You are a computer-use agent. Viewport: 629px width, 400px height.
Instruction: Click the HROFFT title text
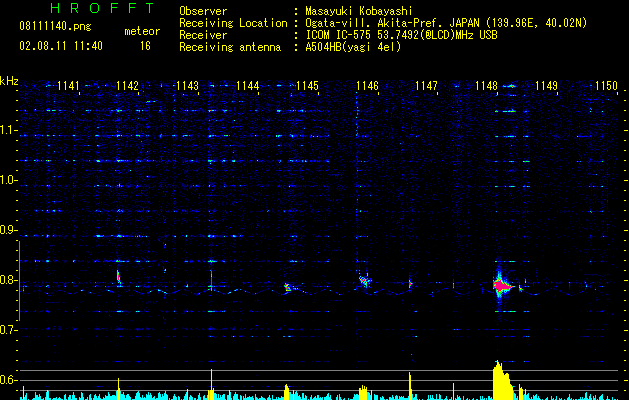[x=102, y=8]
